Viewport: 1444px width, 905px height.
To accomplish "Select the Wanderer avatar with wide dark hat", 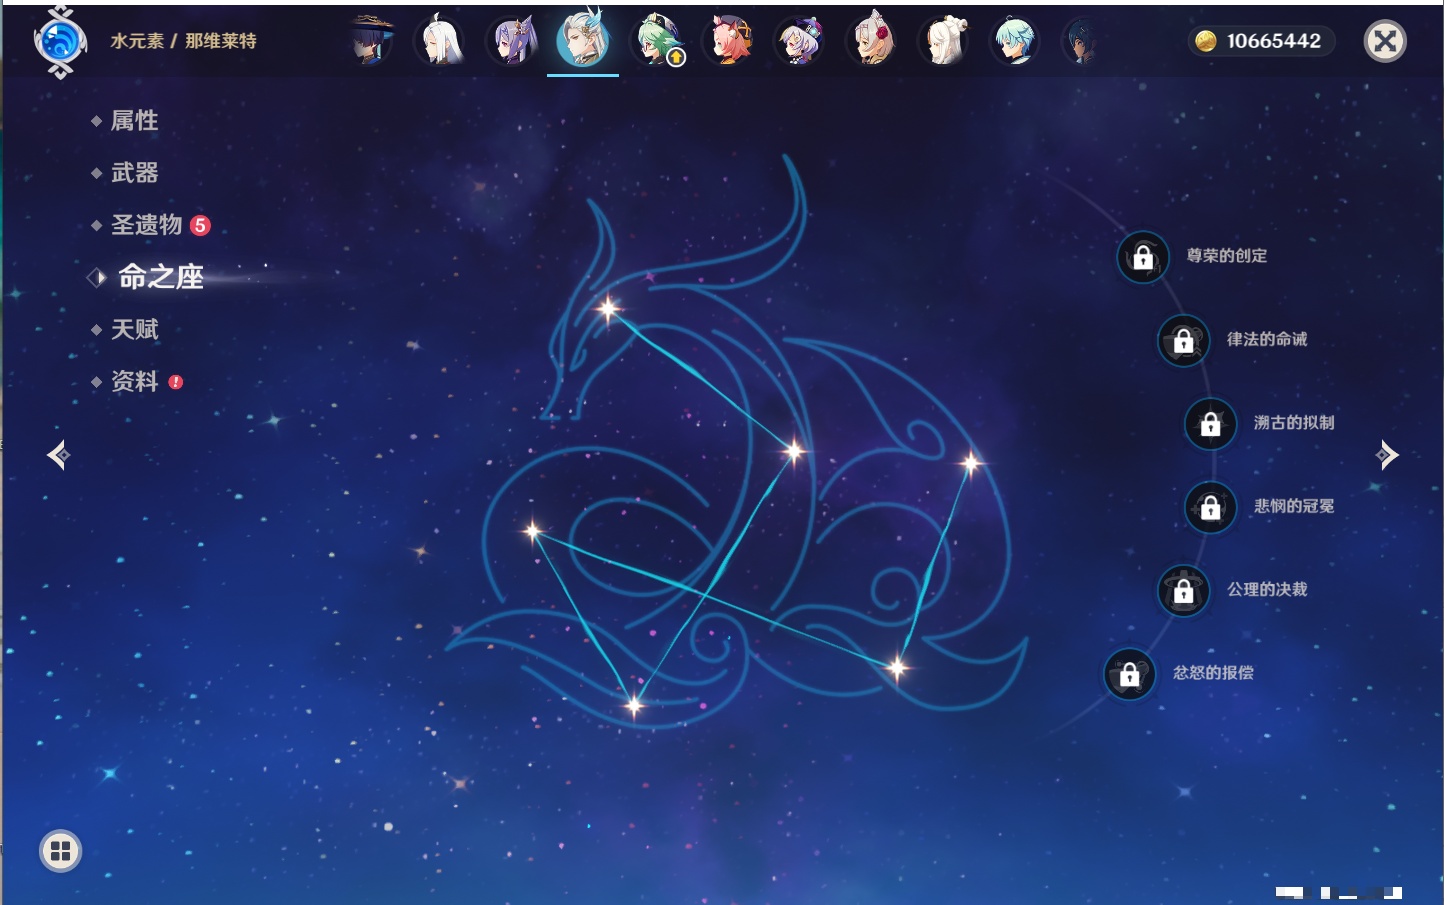I will point(370,42).
